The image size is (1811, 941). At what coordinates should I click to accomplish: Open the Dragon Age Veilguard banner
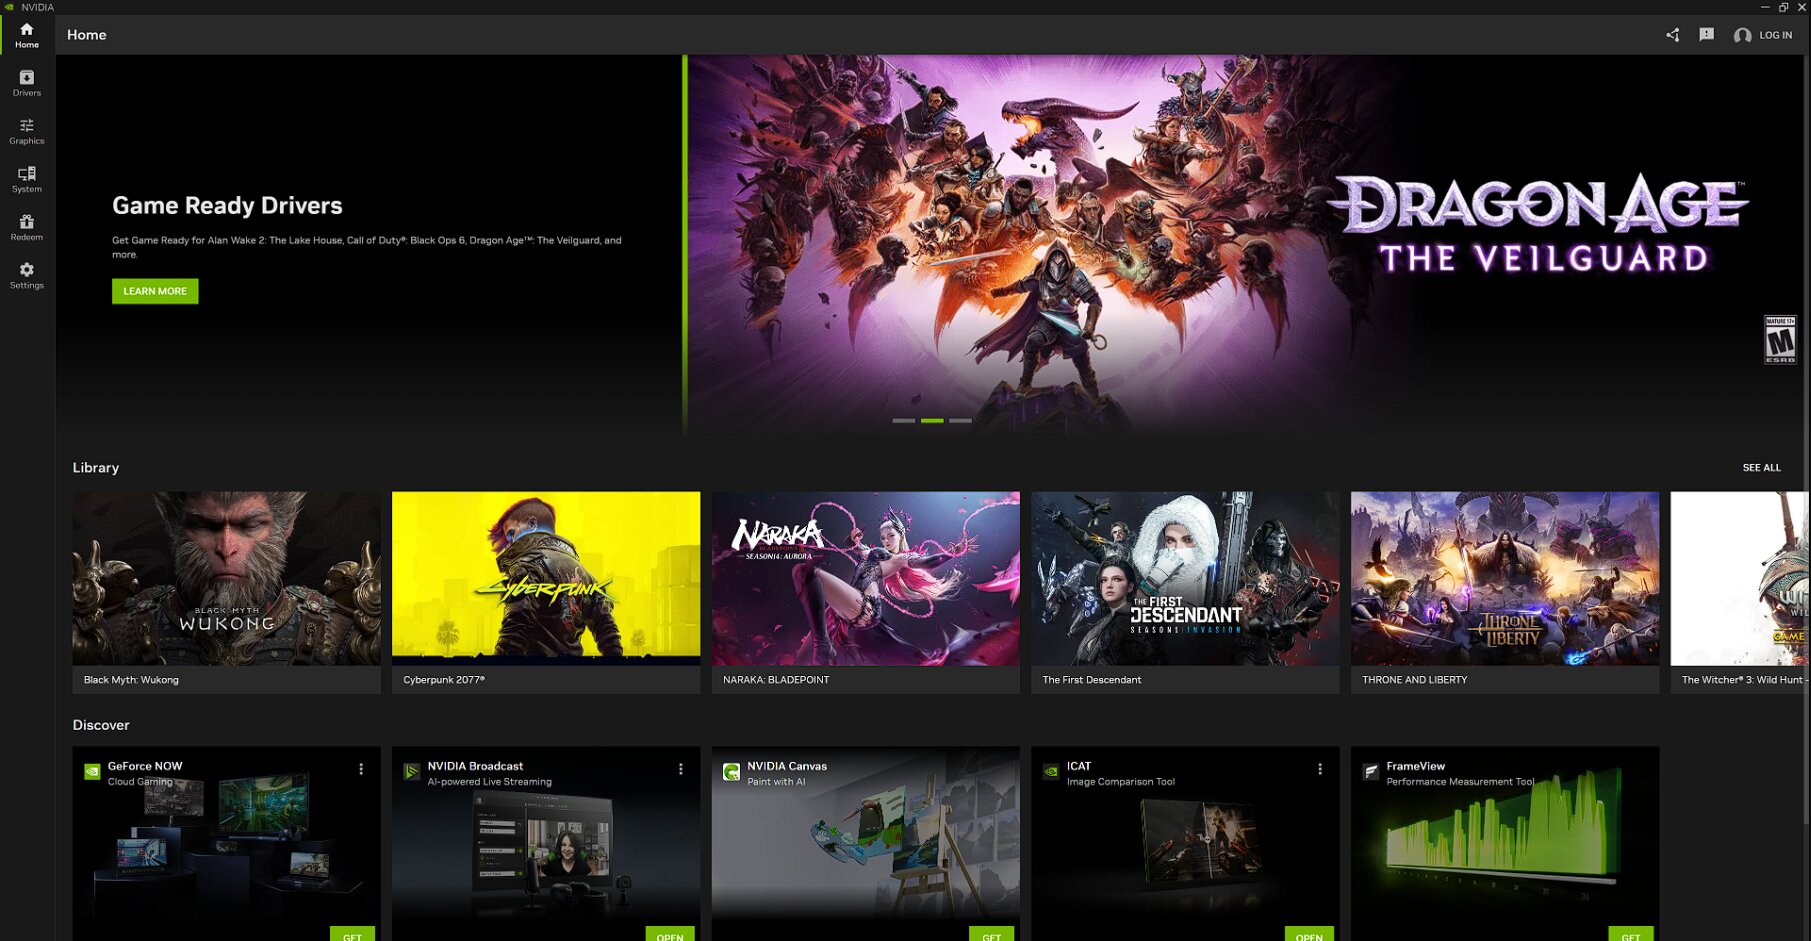[1245, 244]
